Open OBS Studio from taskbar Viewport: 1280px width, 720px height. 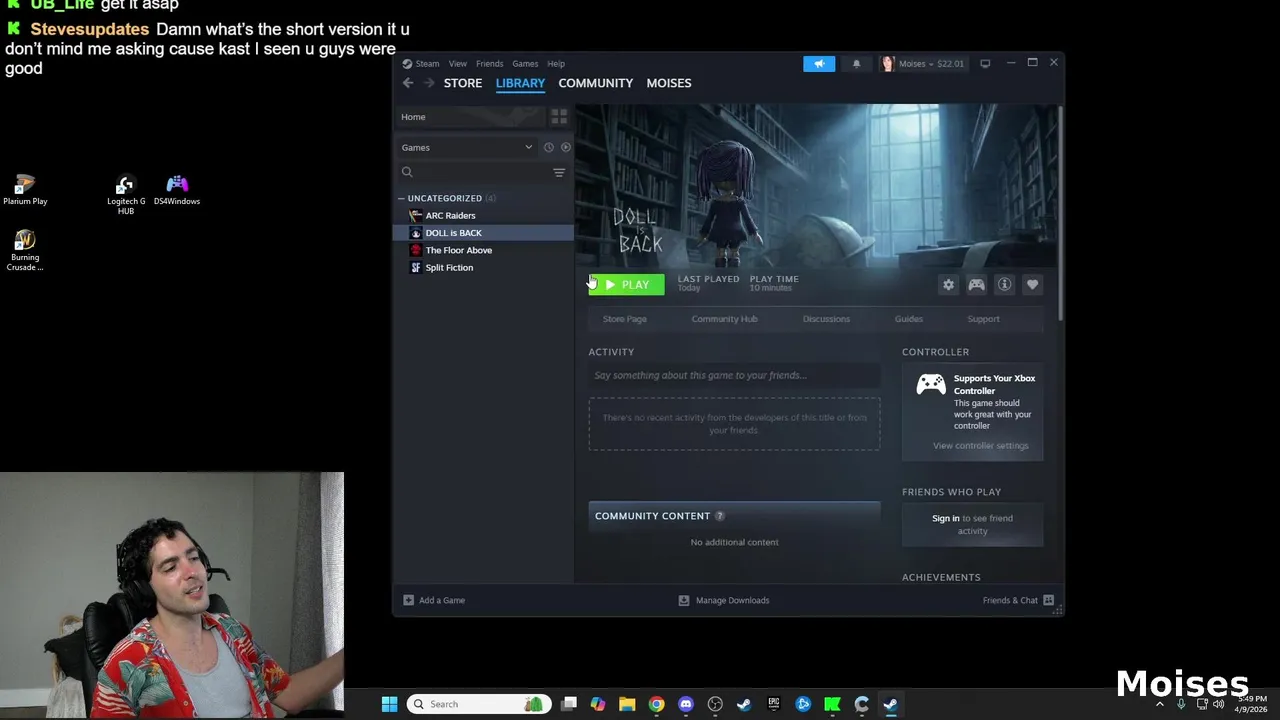pyautogui.click(x=715, y=704)
